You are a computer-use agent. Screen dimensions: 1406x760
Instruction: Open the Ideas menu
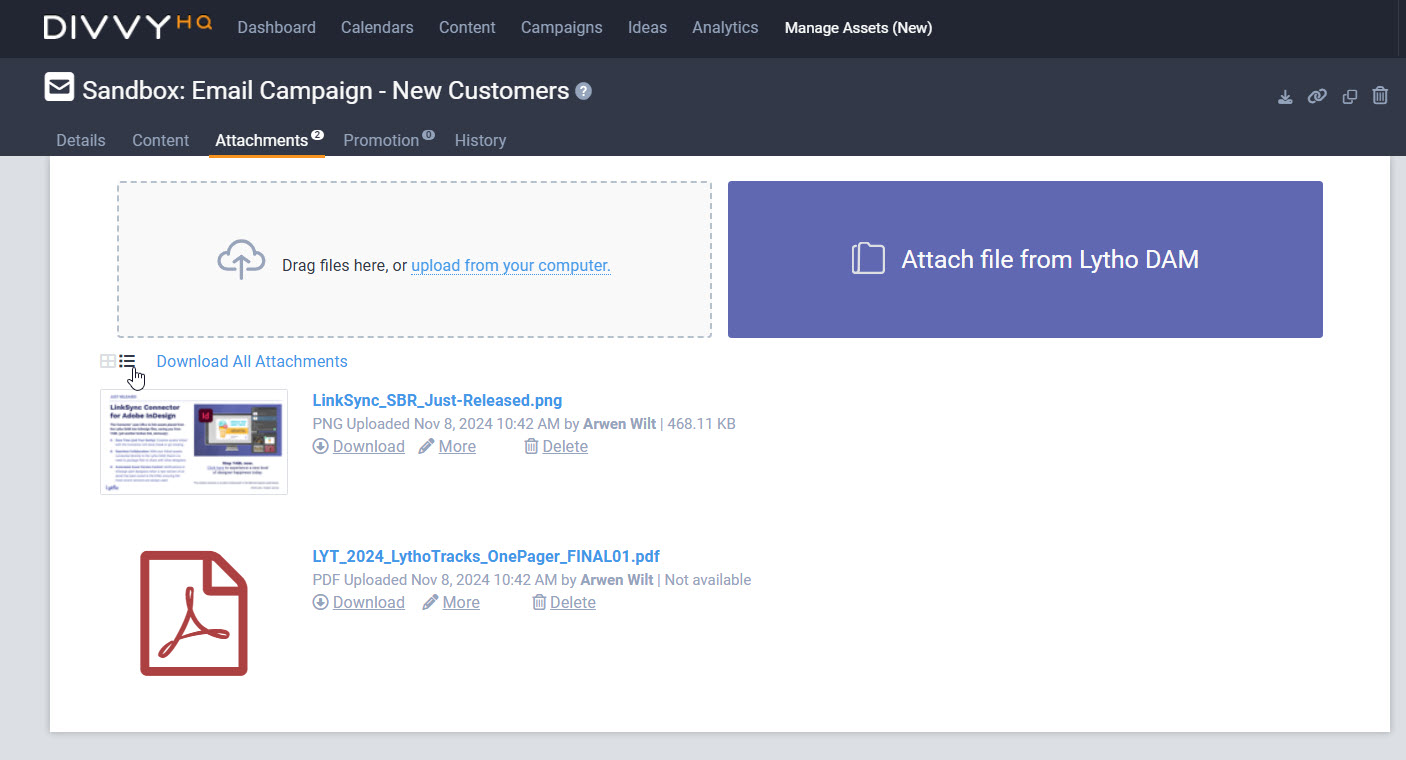tap(647, 28)
